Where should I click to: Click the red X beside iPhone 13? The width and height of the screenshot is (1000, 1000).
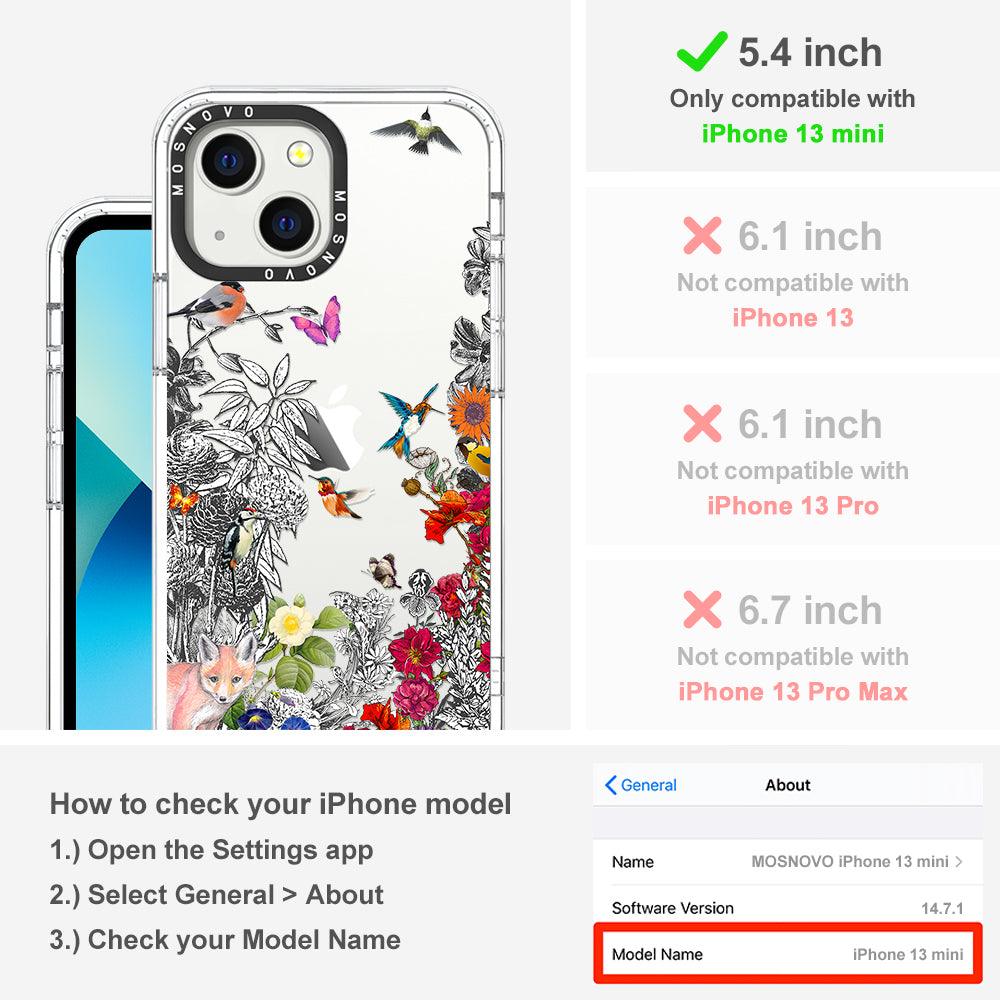702,235
